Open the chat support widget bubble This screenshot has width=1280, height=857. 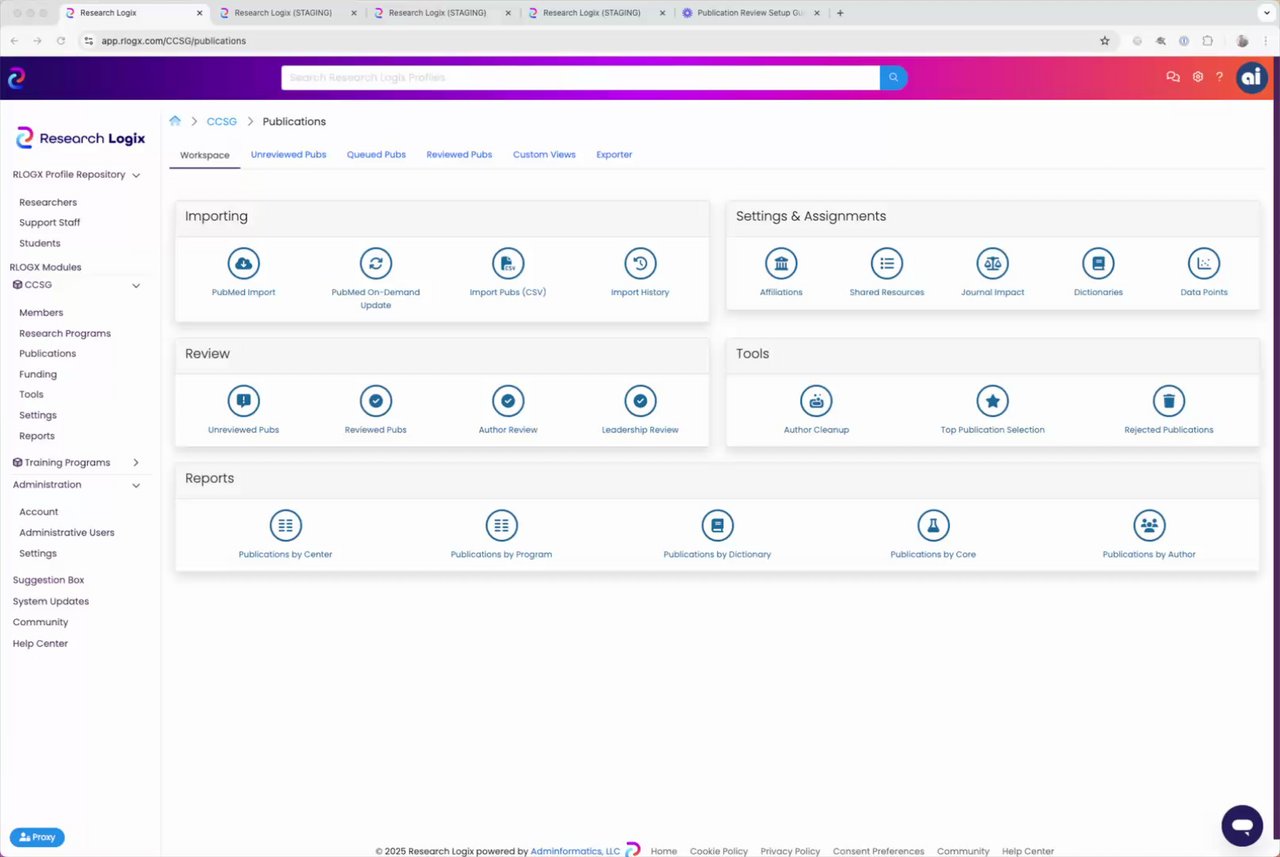click(x=1242, y=826)
